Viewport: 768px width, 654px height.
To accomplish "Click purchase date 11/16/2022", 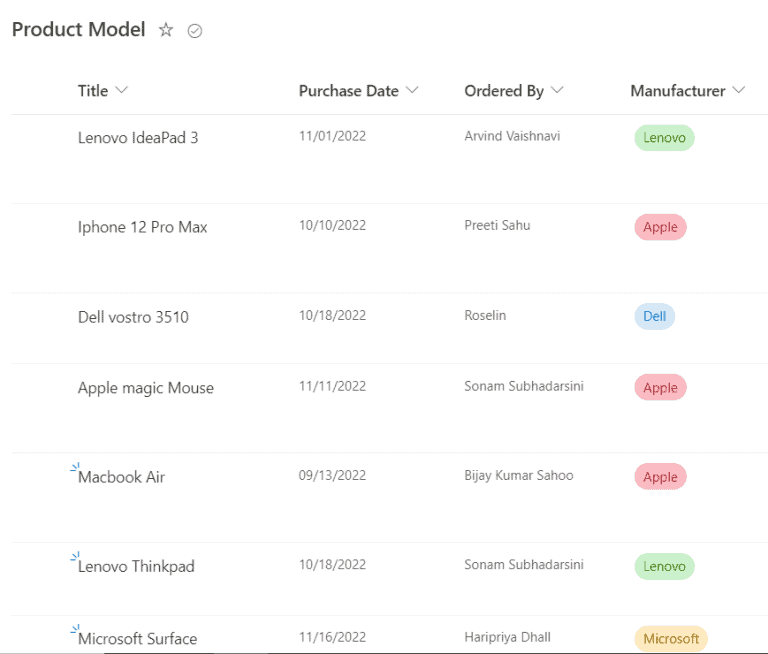I will [333, 637].
